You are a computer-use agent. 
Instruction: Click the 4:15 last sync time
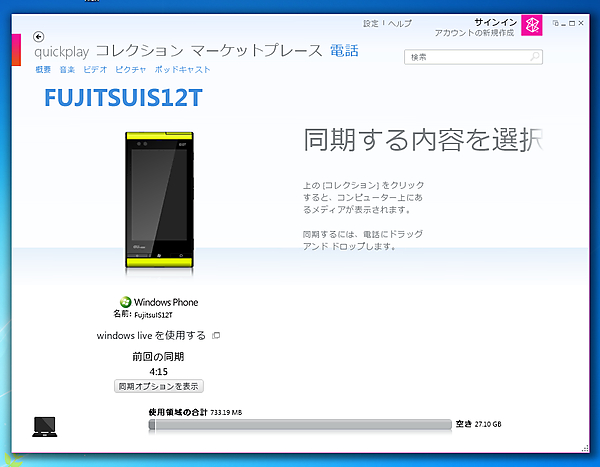tap(158, 372)
